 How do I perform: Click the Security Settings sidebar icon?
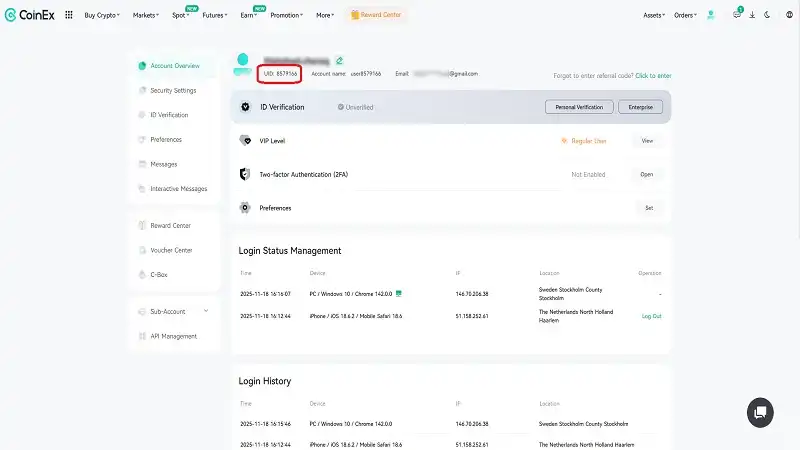pos(142,90)
